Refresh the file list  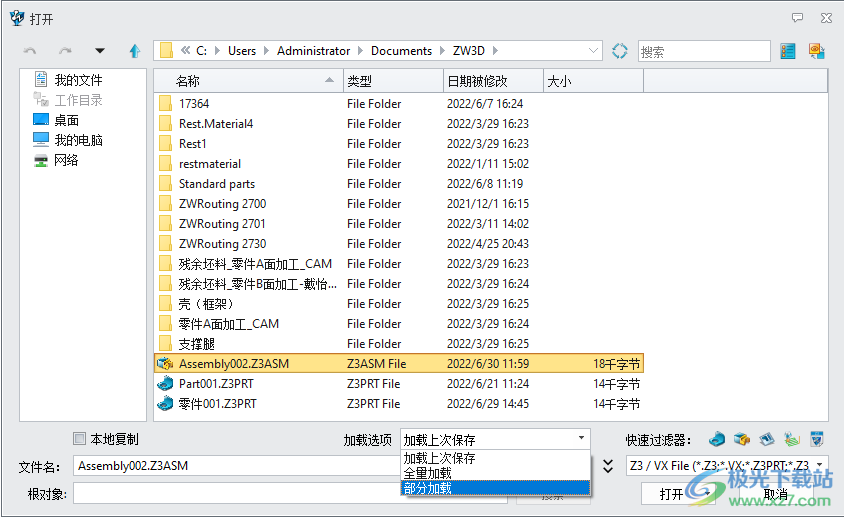pos(620,51)
